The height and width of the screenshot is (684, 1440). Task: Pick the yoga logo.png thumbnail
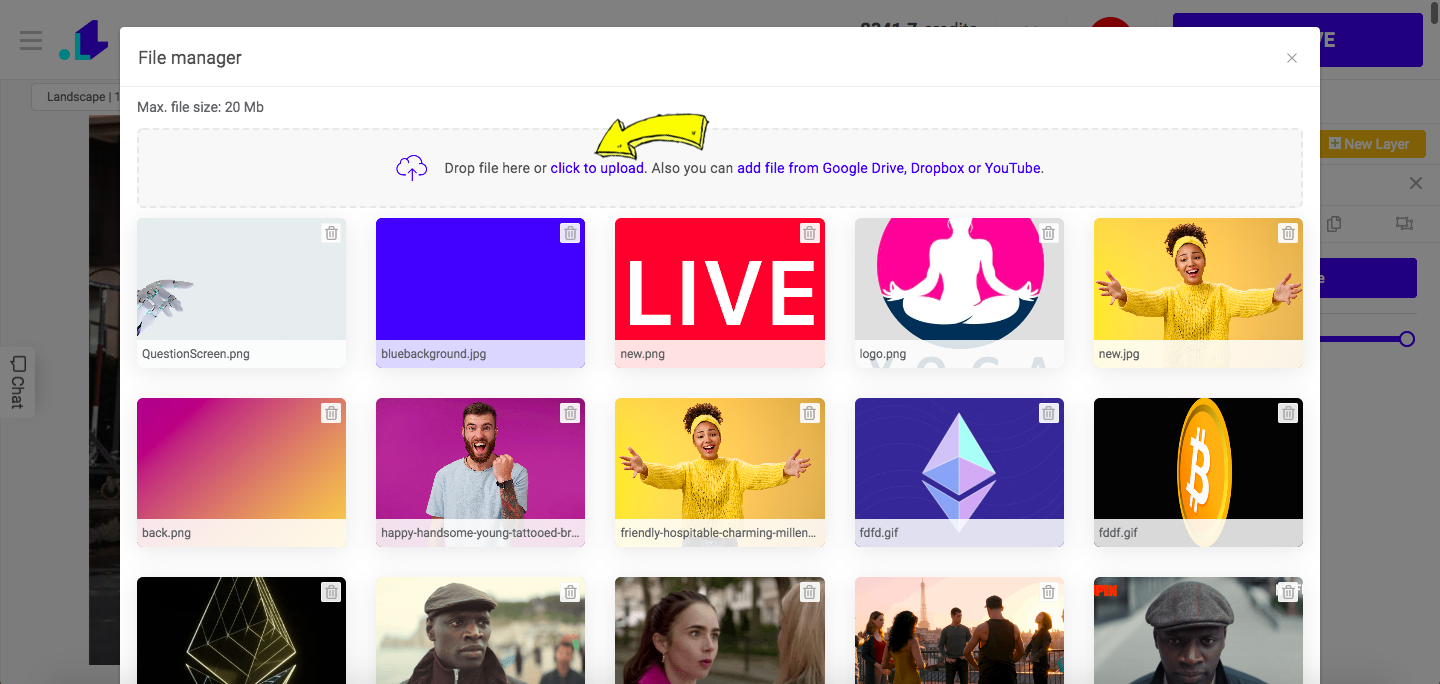tap(959, 293)
